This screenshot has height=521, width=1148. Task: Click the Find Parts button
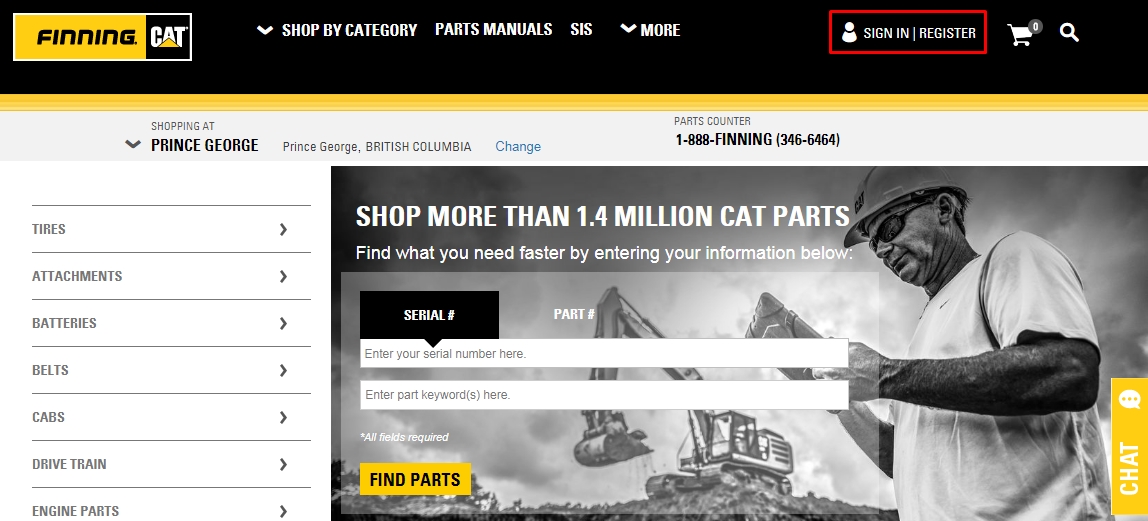(x=415, y=479)
